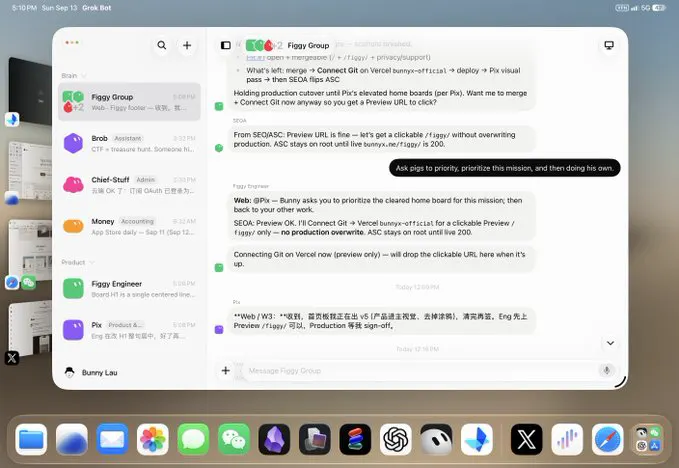The image size is (679, 468).
Task: Follow the underlined link in the top message
Action: click(255, 58)
